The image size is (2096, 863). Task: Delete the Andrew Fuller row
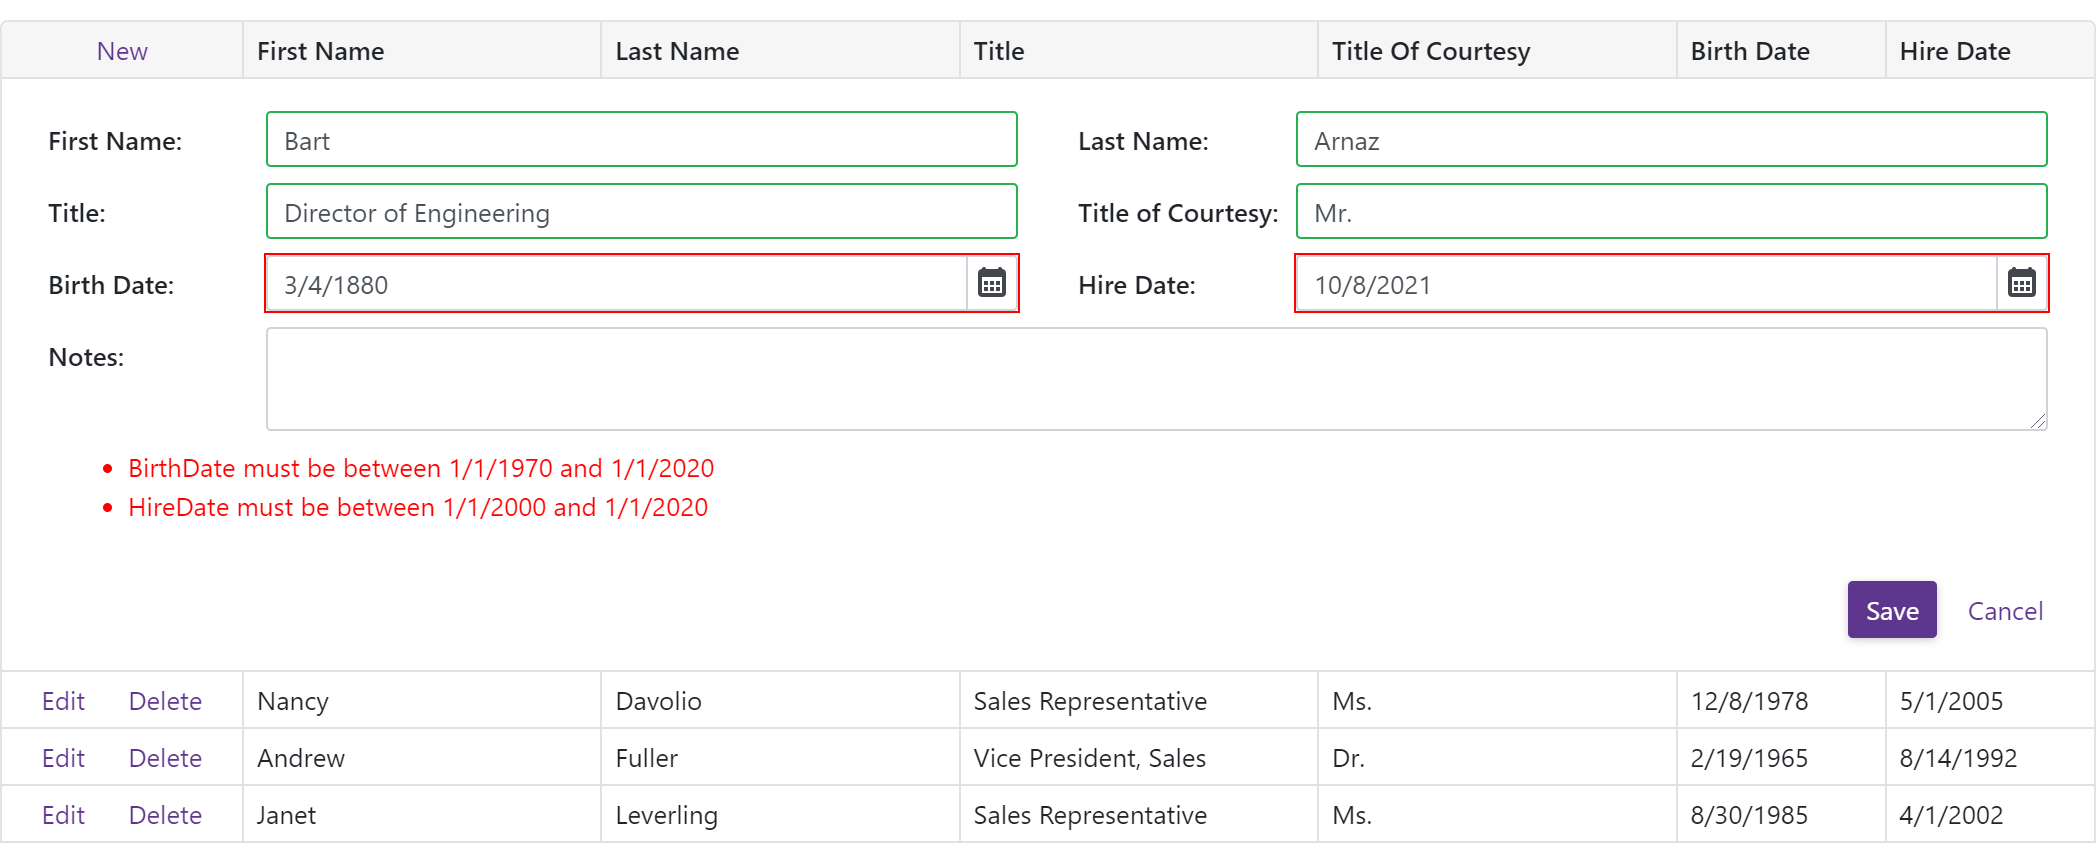[165, 758]
